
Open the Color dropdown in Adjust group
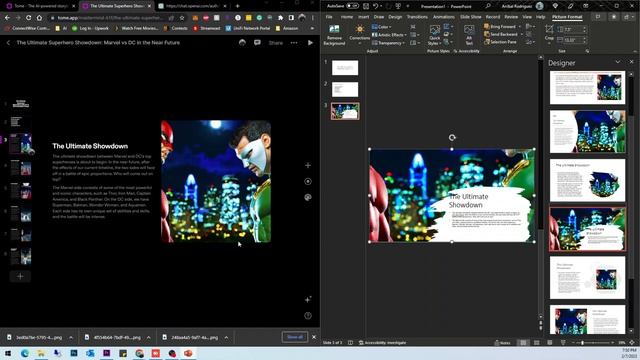pyautogui.click(x=382, y=27)
